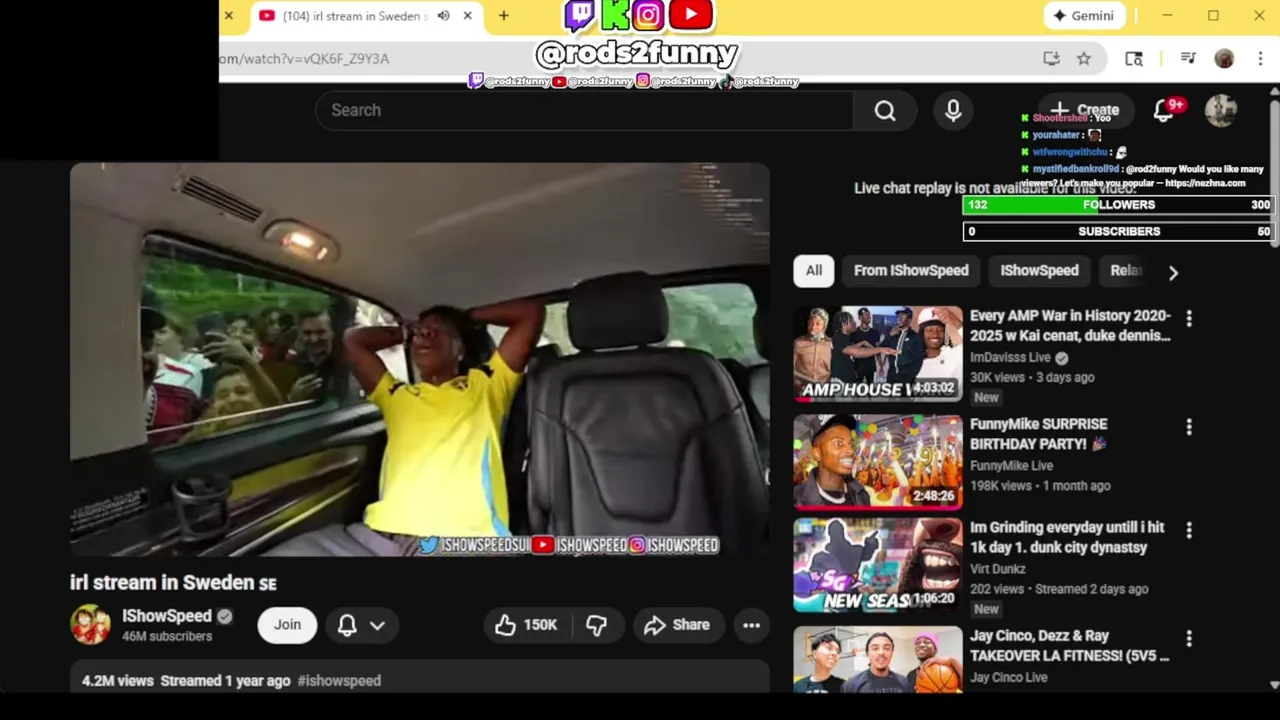This screenshot has width=1280, height=720.
Task: Focus the YouTube Search input field
Action: click(584, 110)
